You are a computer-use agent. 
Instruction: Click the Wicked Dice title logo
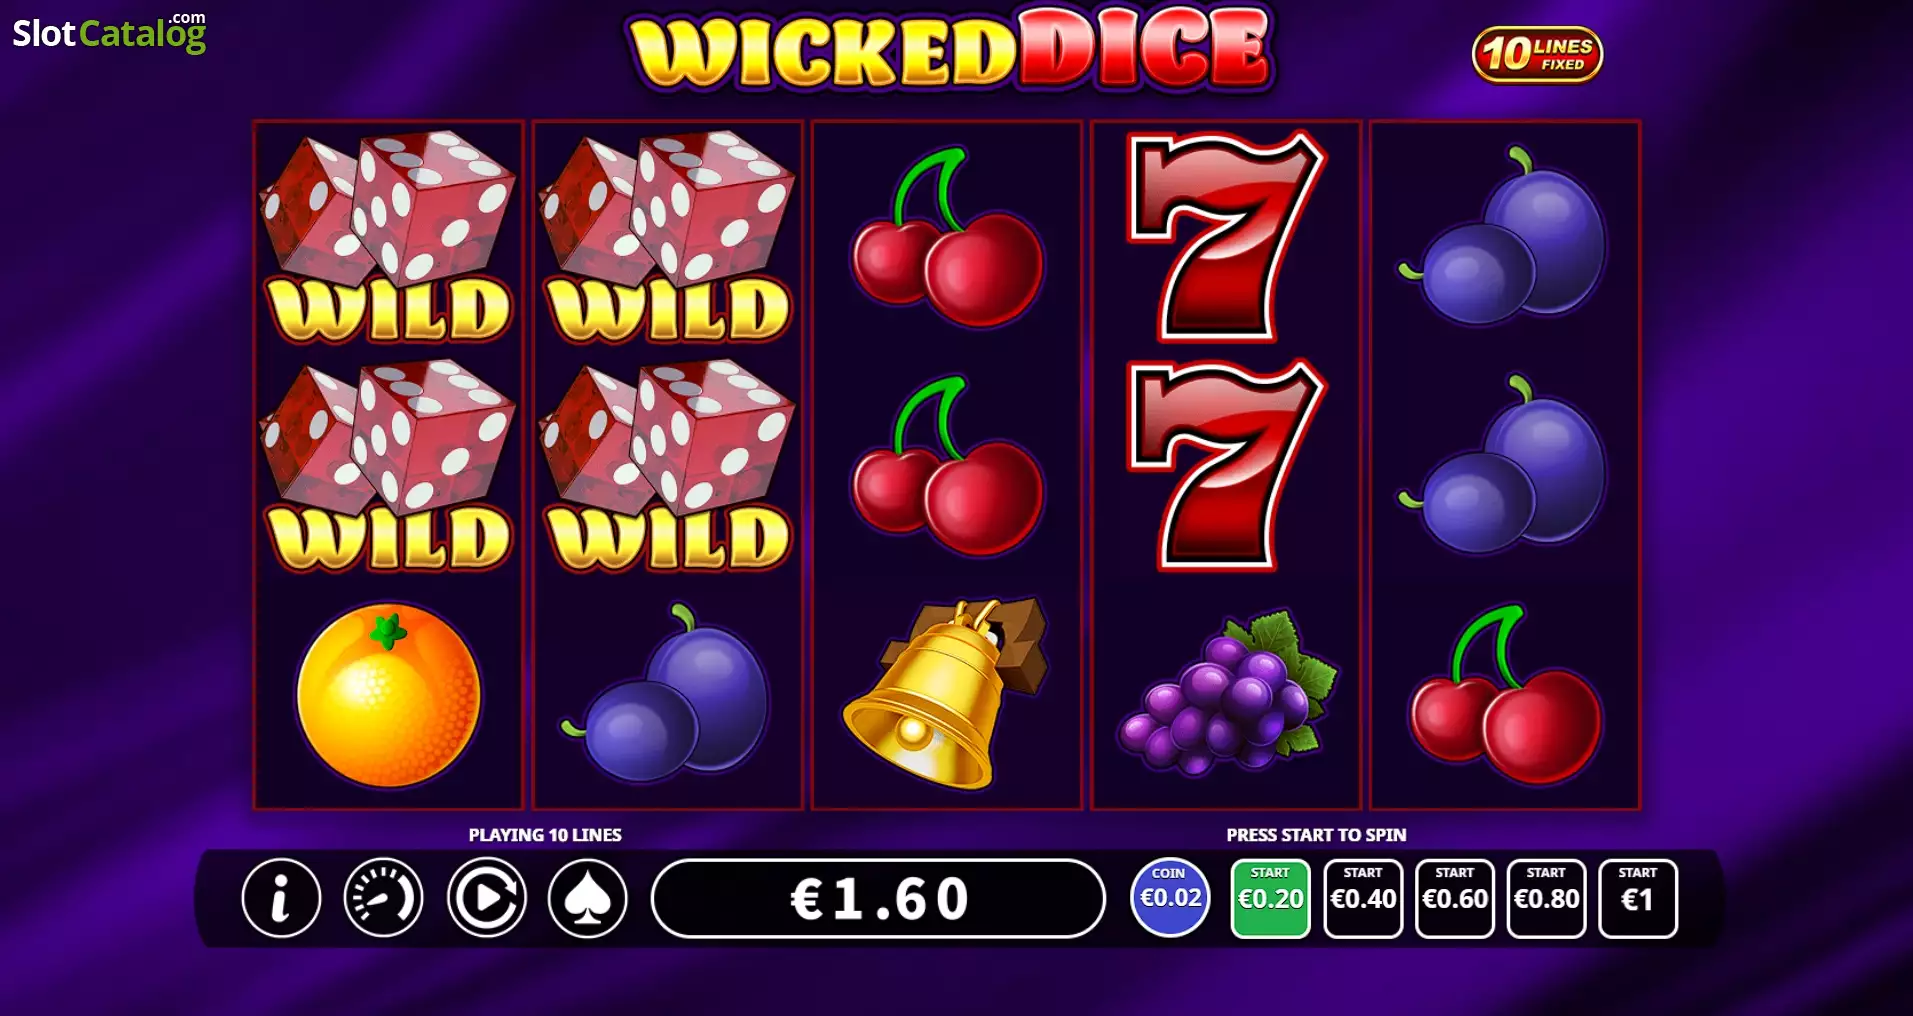(x=950, y=48)
